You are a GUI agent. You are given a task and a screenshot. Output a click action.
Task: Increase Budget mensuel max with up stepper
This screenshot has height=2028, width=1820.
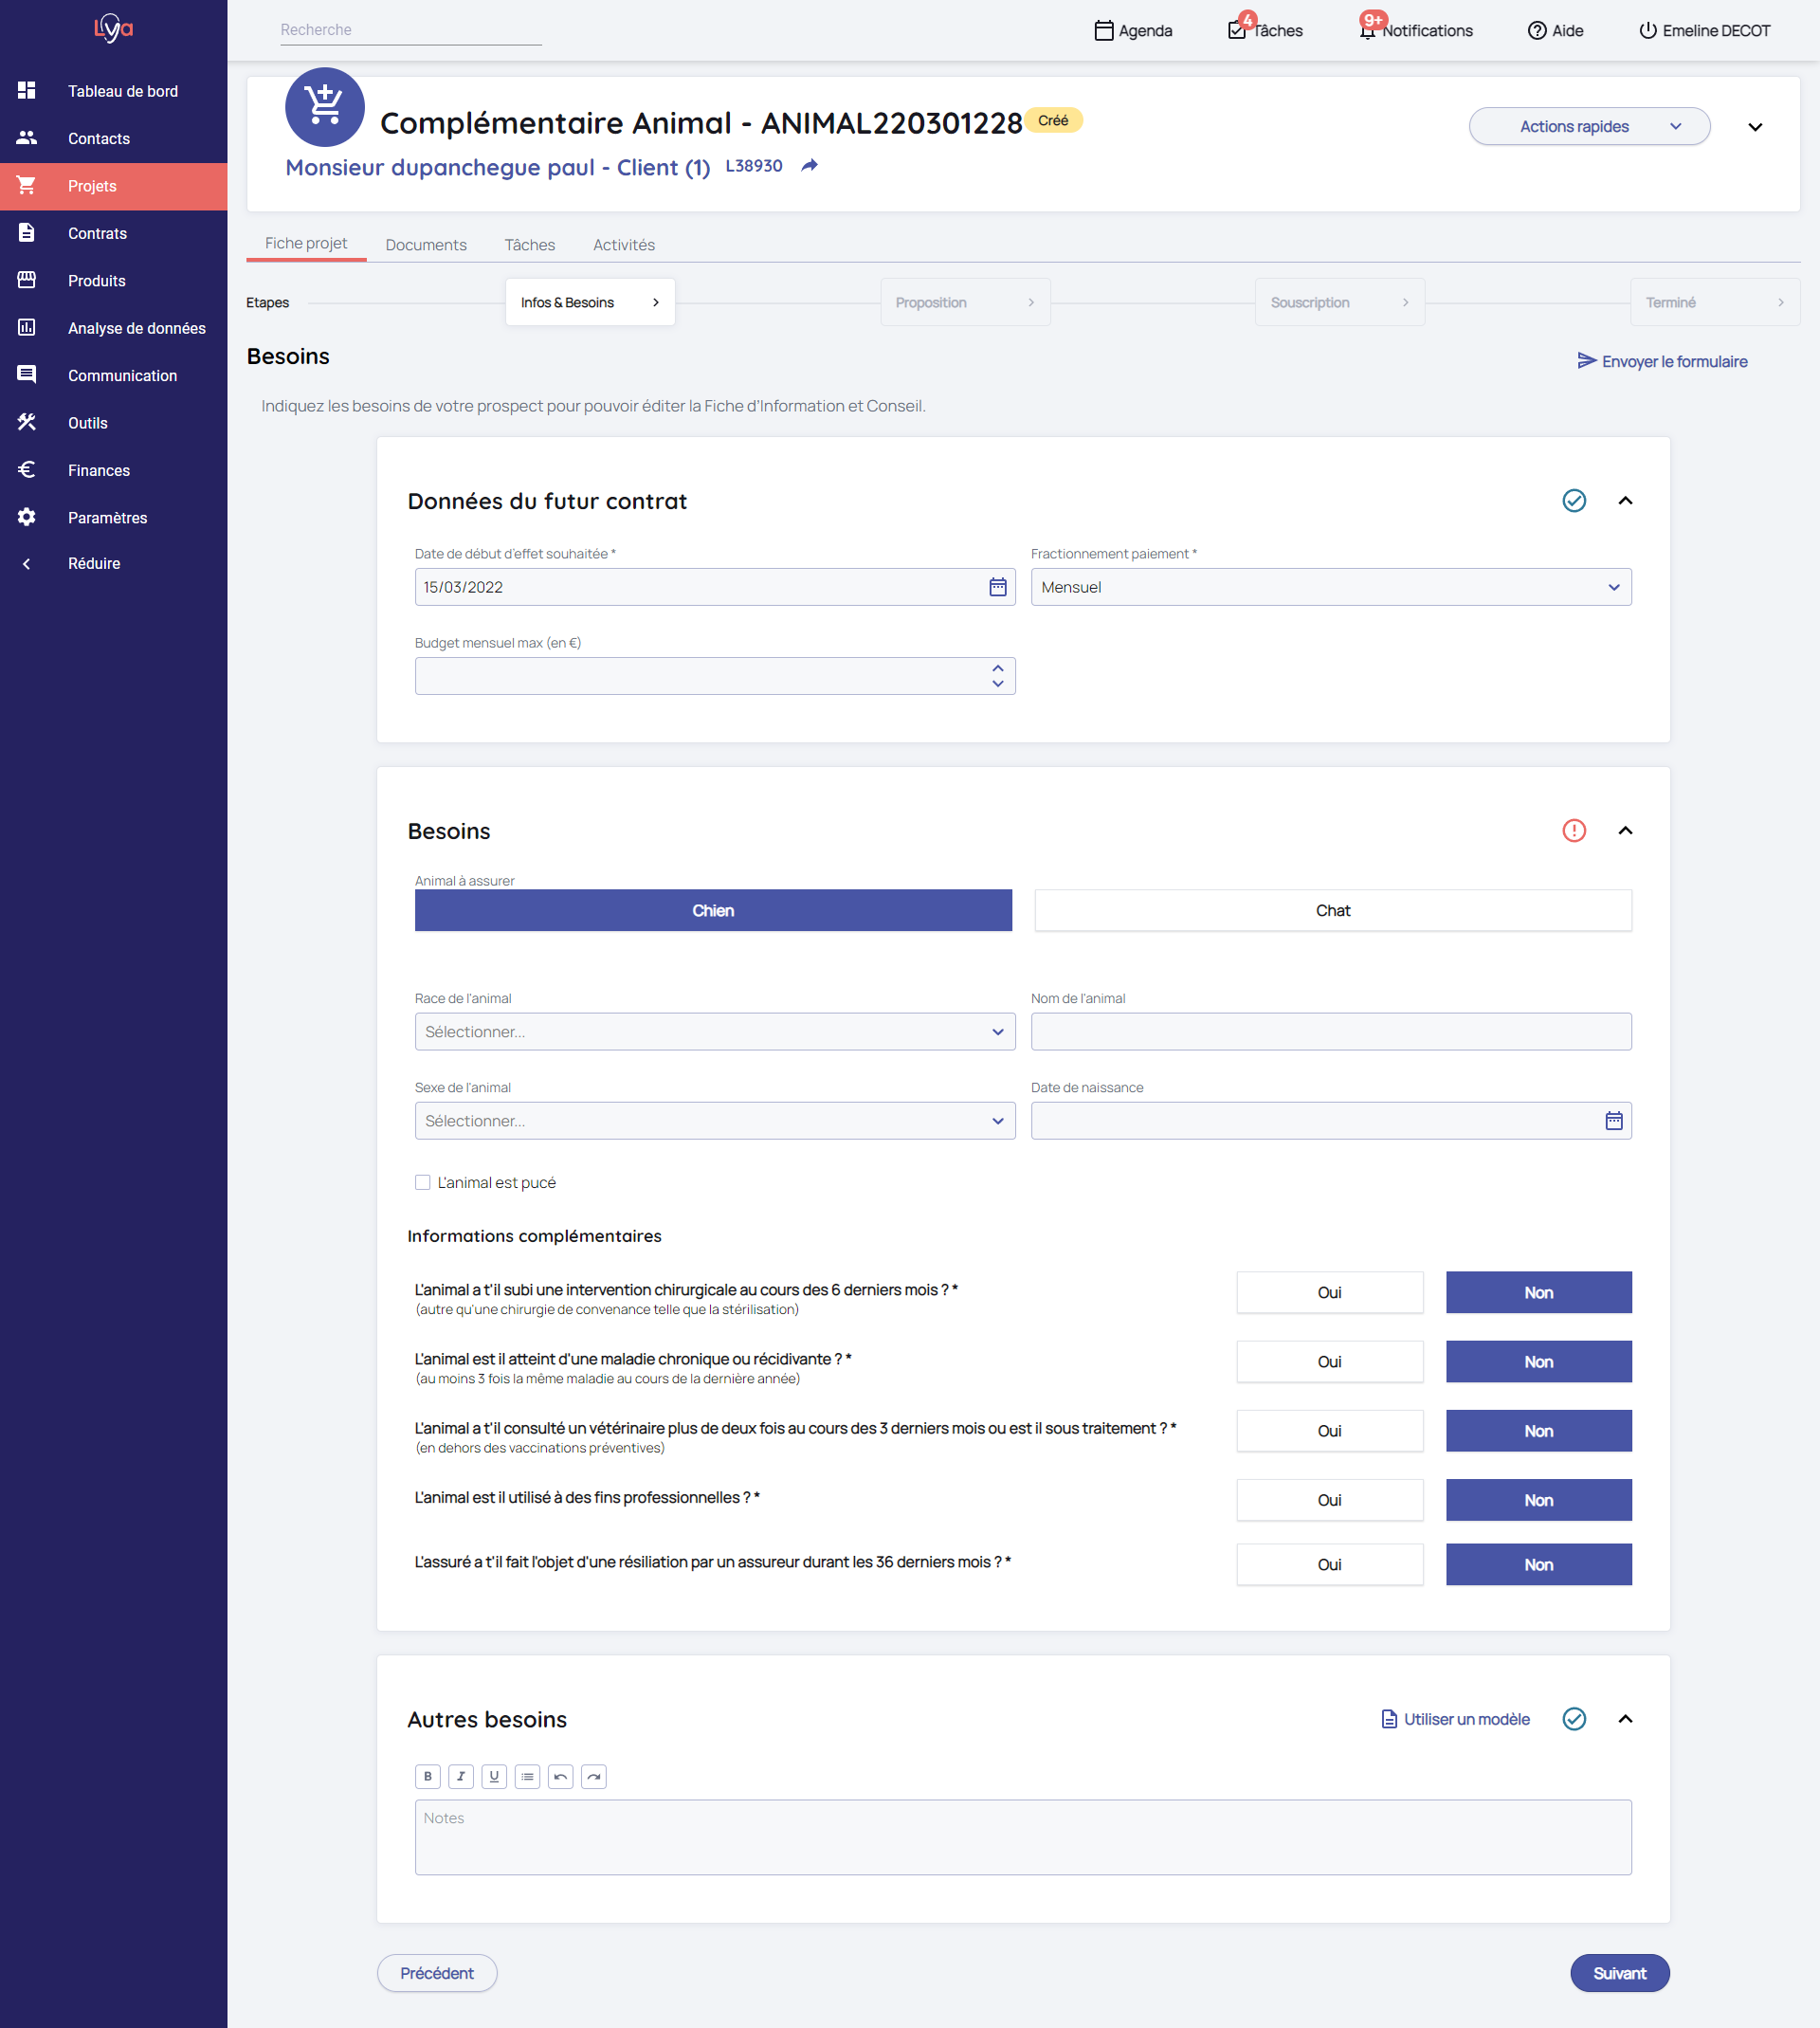click(997, 668)
